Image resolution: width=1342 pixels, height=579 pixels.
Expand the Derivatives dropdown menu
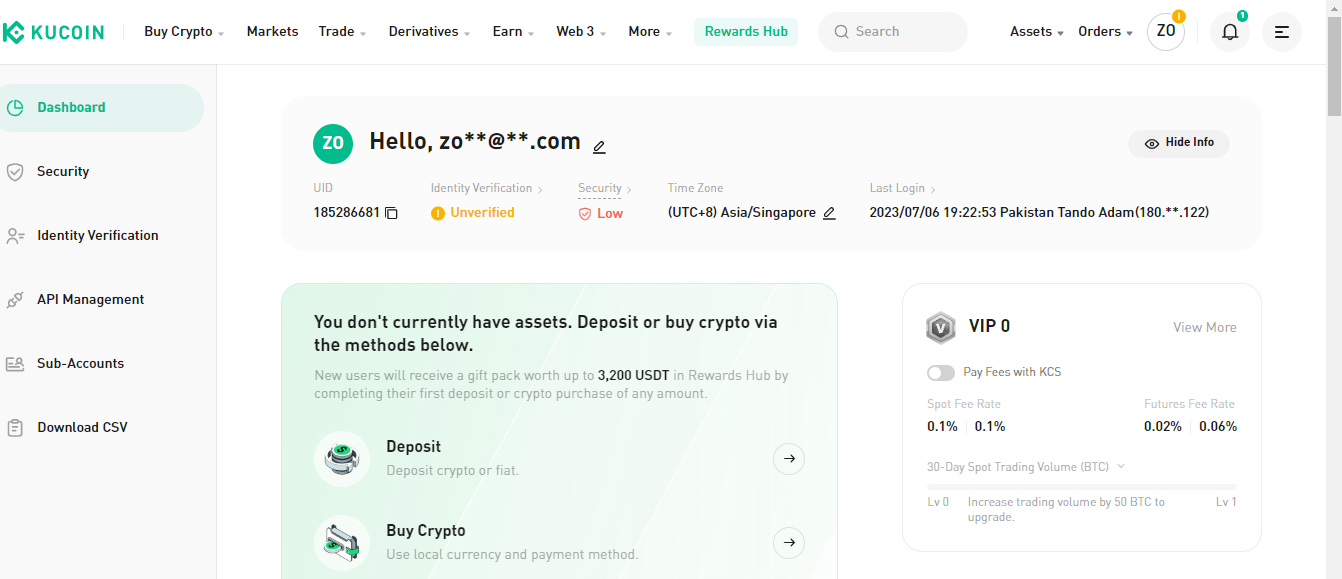click(429, 32)
